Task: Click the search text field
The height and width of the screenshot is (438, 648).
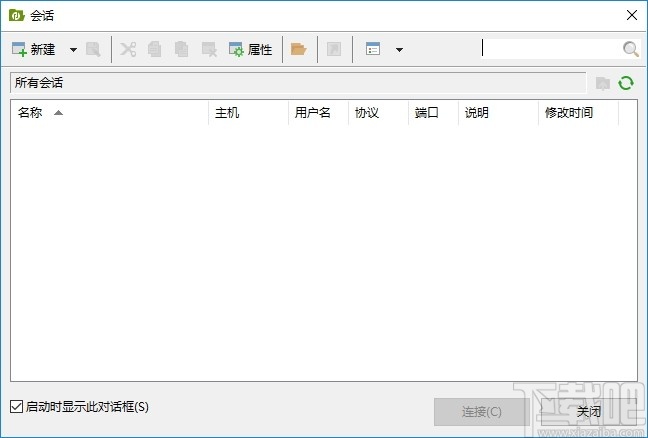Action: (550, 49)
